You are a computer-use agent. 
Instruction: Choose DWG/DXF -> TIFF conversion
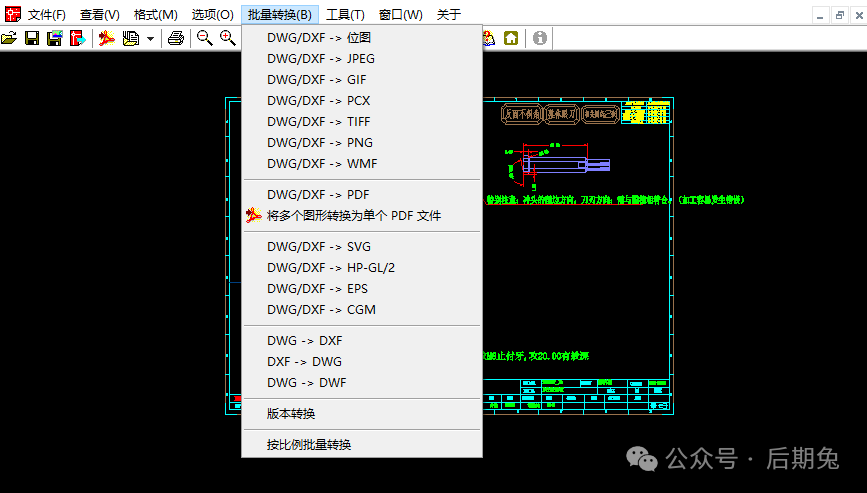click(362, 122)
